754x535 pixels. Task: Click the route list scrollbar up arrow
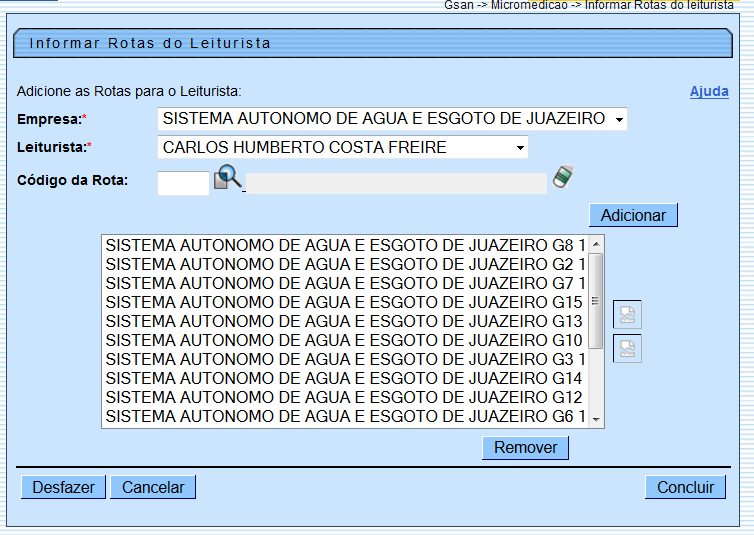[596, 244]
